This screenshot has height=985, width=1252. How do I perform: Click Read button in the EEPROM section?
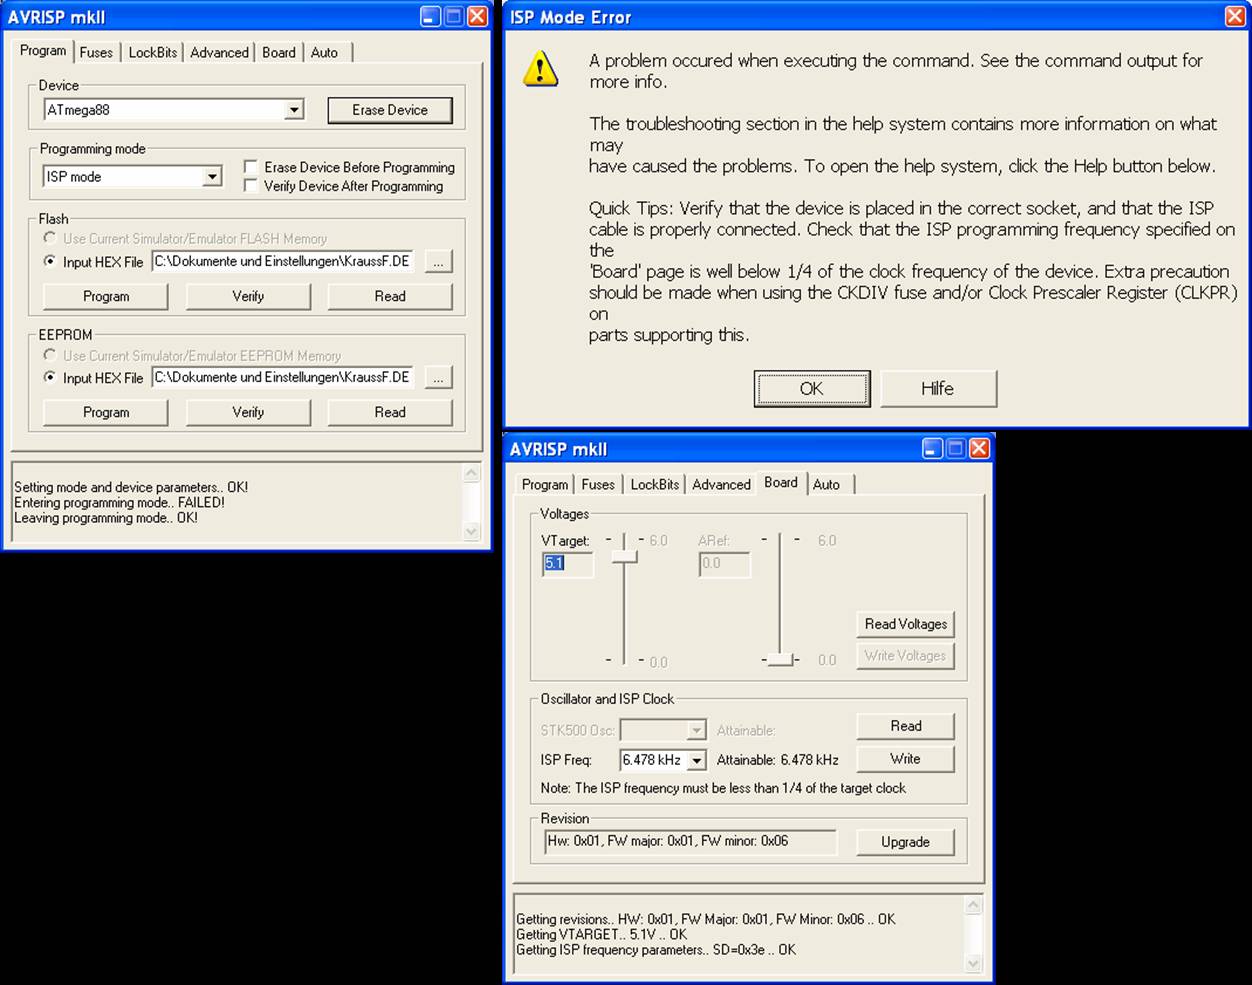(390, 412)
